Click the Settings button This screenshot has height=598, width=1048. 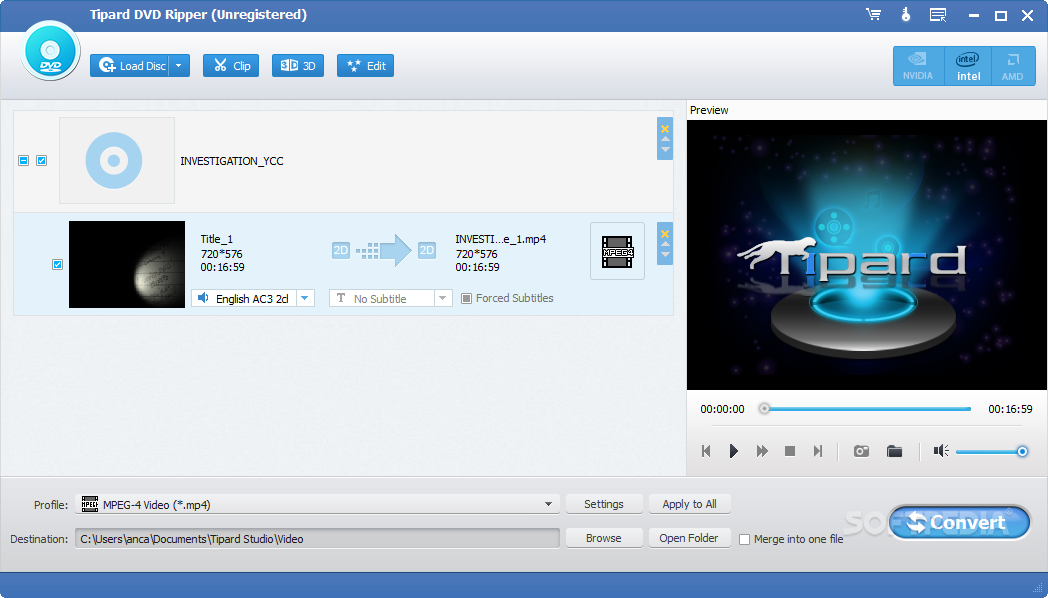tap(604, 504)
